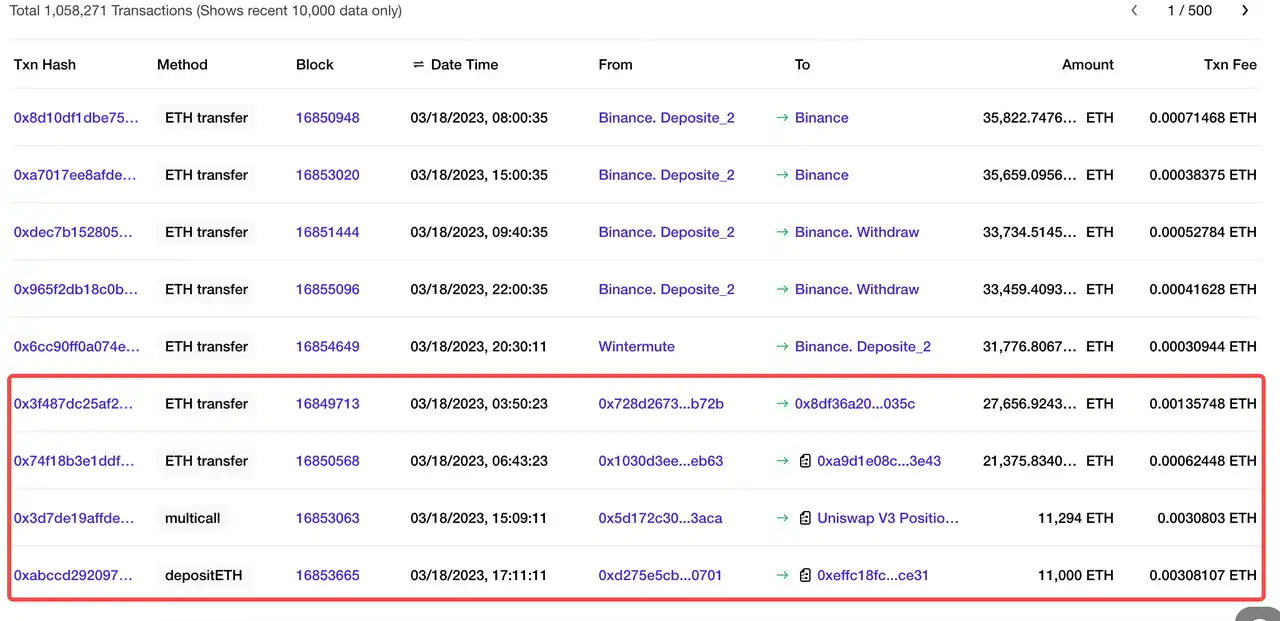Open the Uniswap V3 Positio... recipient
The height and width of the screenshot is (621, 1280).
tap(888, 518)
